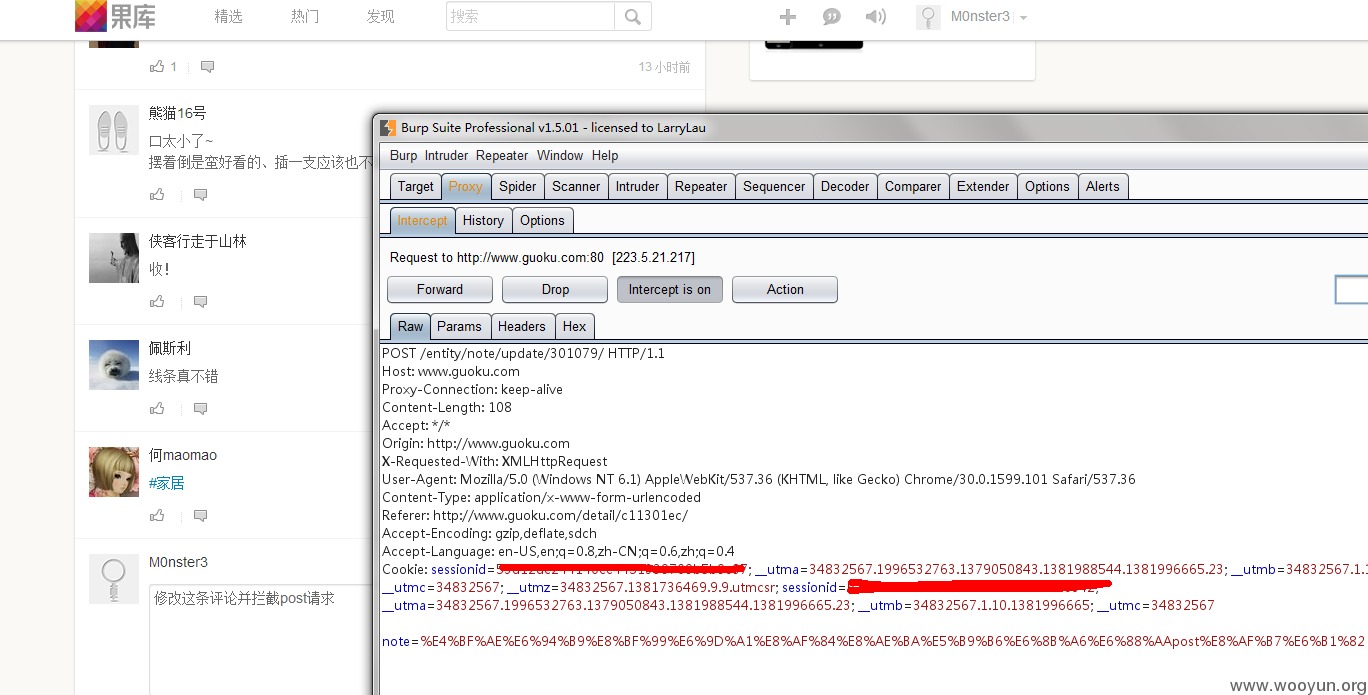
Task: Click 熊猫16号's shoes avatar
Action: tap(114, 130)
